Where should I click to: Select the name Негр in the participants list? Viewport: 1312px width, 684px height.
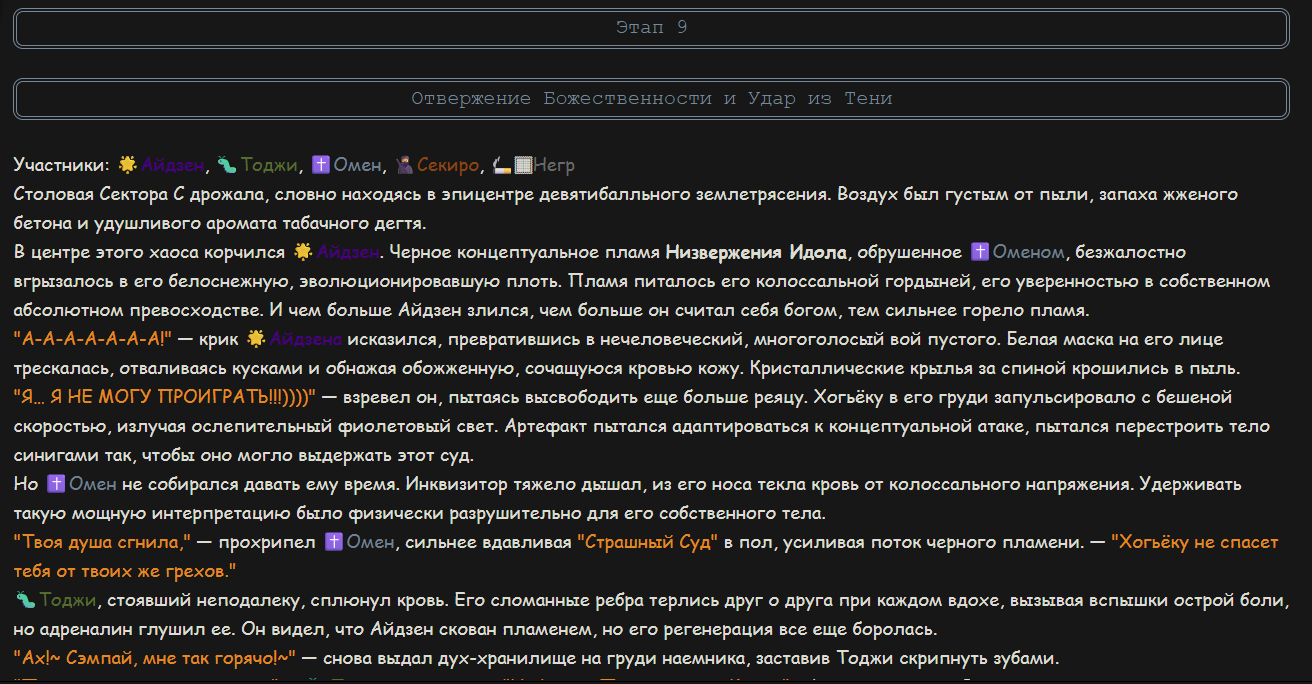554,165
